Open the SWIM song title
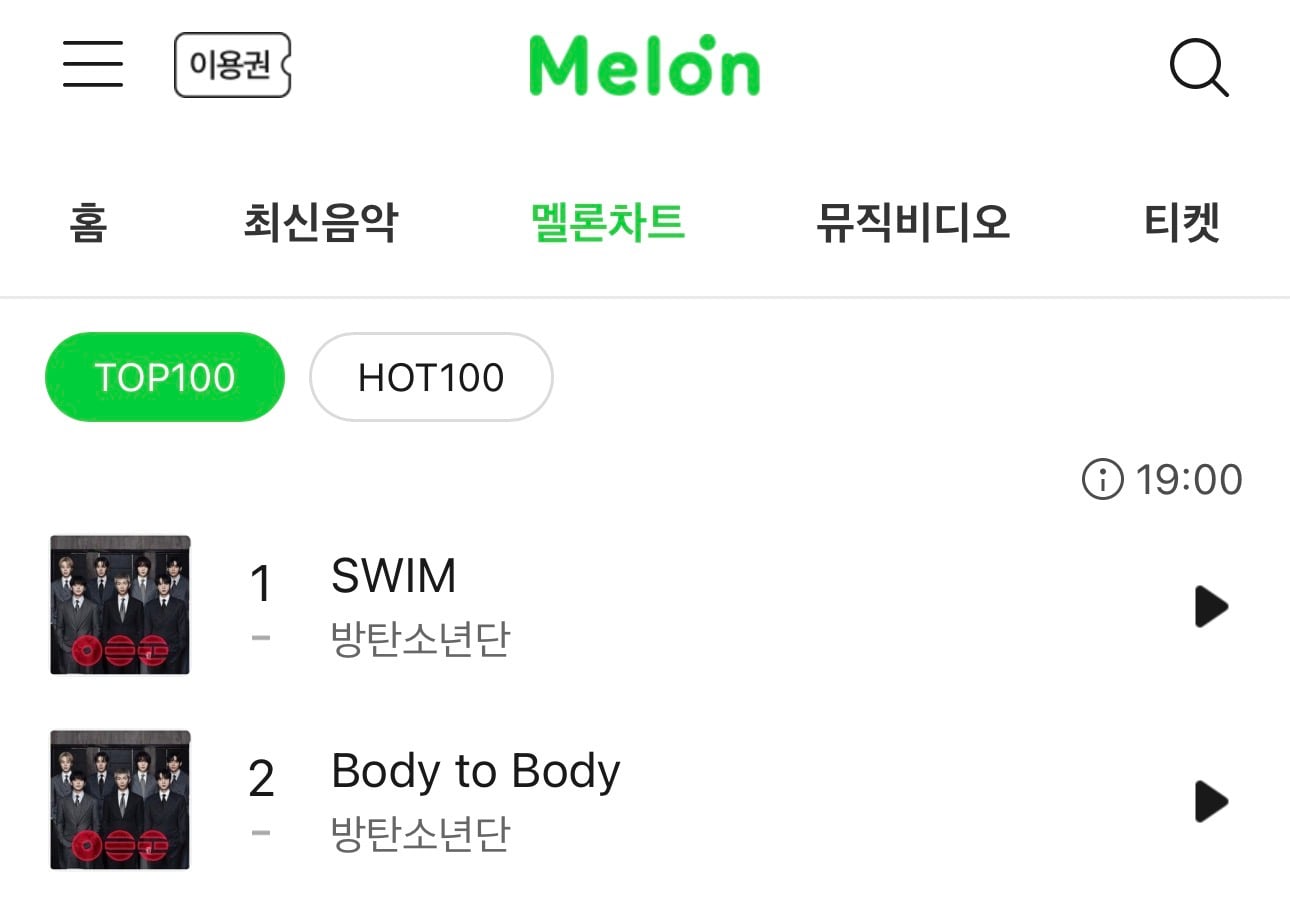Viewport: 1290px width, 899px height. point(394,576)
